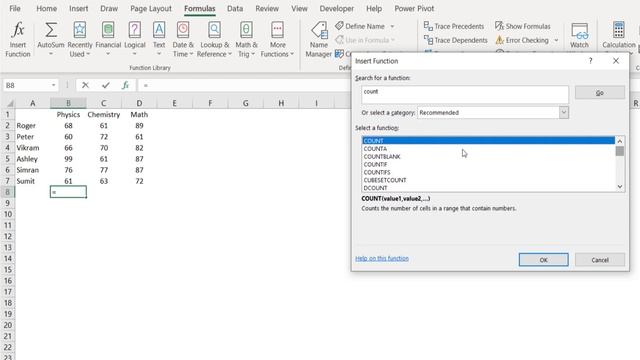
Task: Select cell containing Roger
Action: [33, 126]
